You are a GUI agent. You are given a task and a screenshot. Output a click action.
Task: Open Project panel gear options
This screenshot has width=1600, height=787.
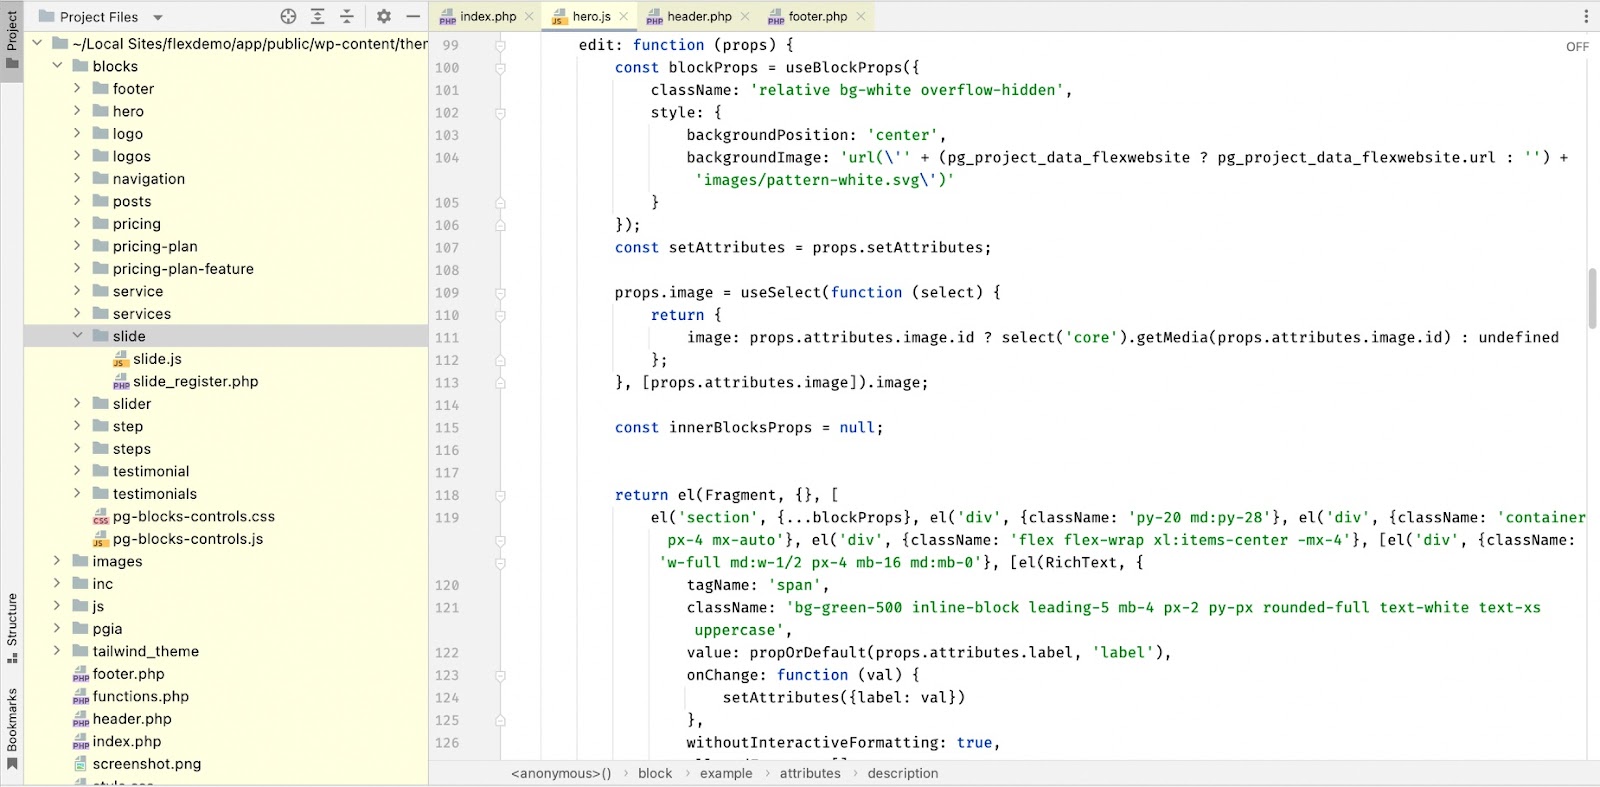pyautogui.click(x=384, y=16)
